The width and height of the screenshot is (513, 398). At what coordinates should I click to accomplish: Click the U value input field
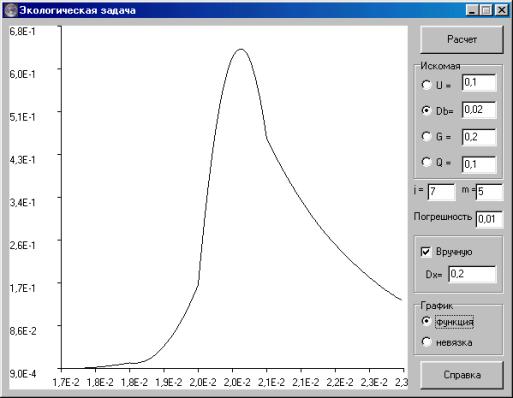pyautogui.click(x=479, y=83)
